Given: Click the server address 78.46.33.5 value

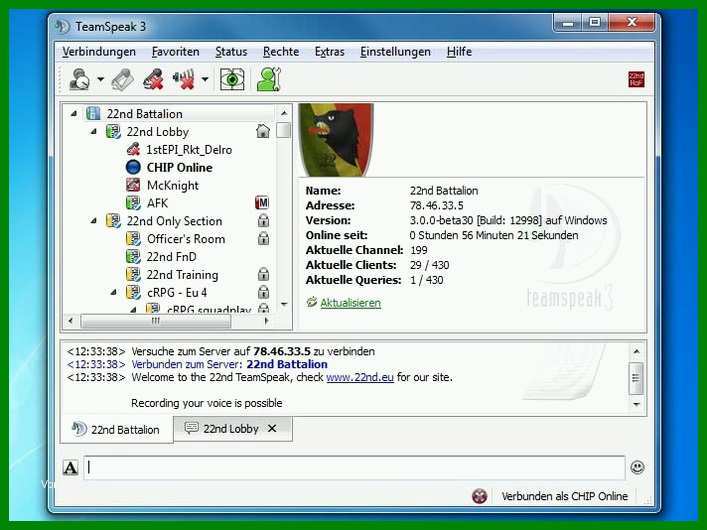Looking at the screenshot, I should pyautogui.click(x=436, y=206).
